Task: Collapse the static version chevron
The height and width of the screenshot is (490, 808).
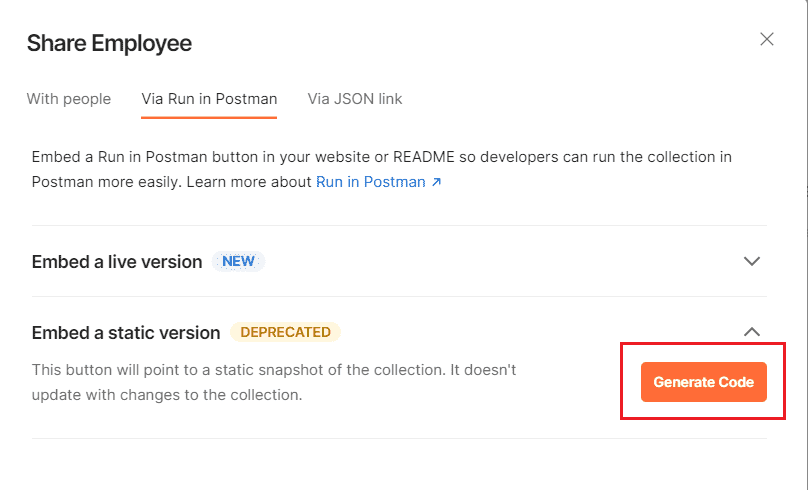Action: 752,332
